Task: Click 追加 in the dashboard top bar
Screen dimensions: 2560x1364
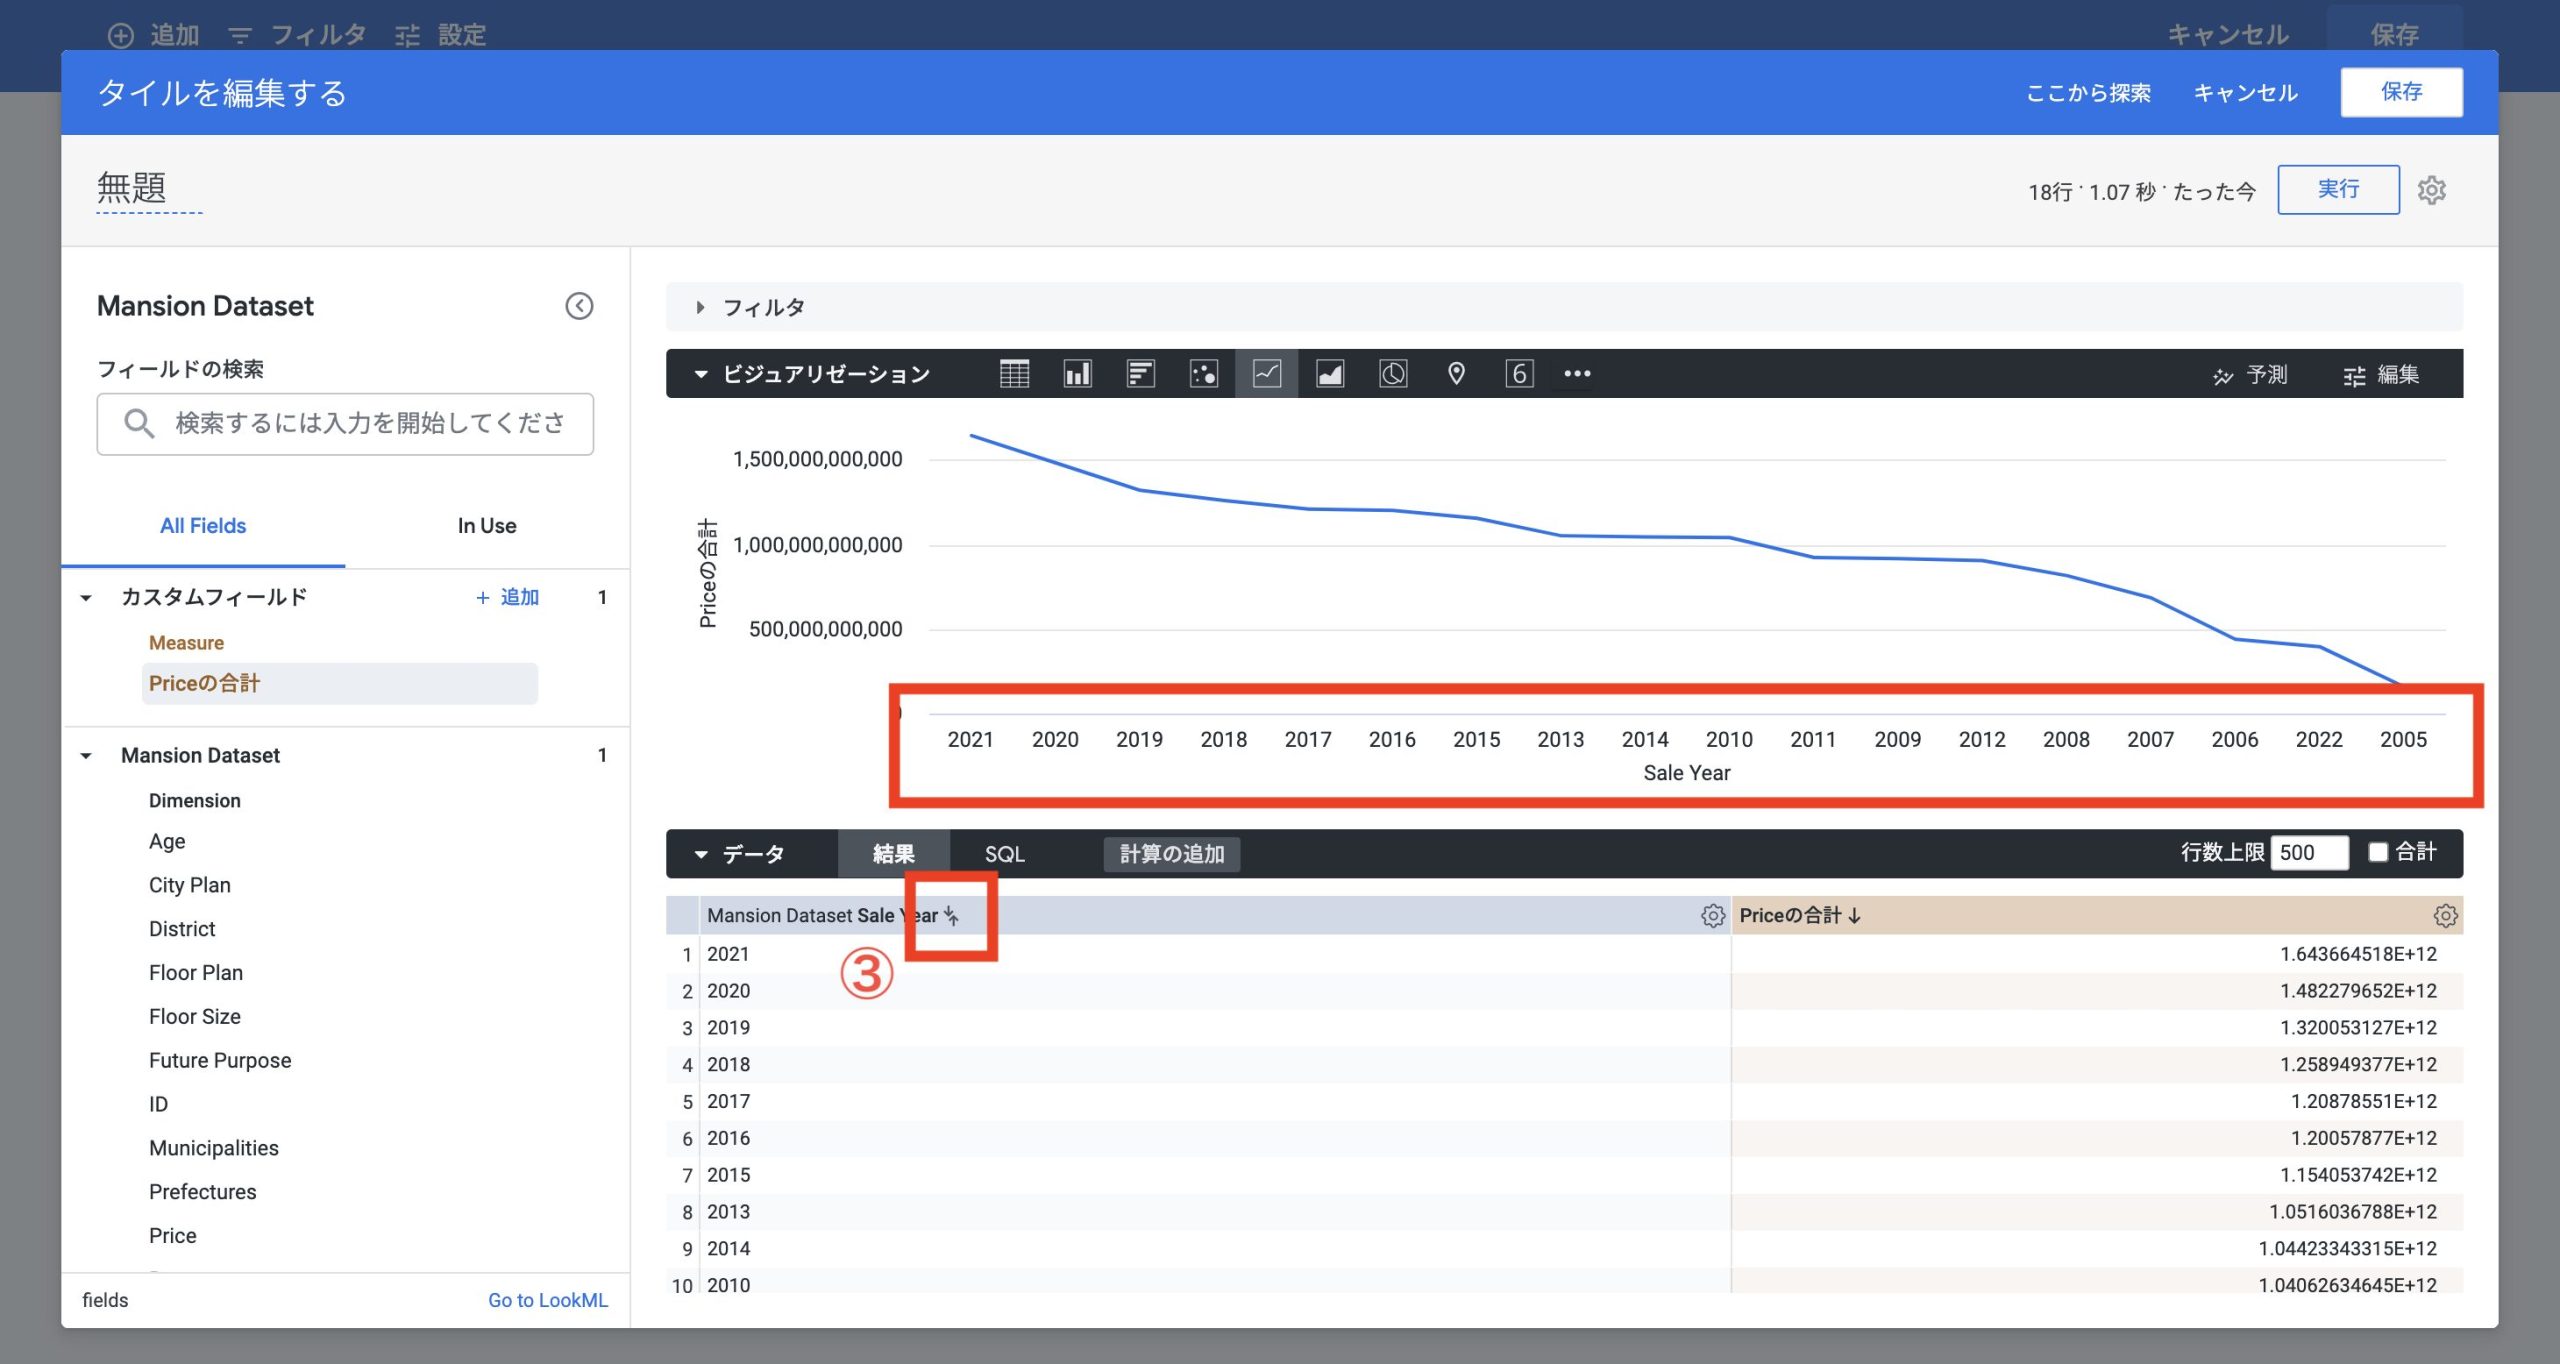Action: pyautogui.click(x=154, y=35)
